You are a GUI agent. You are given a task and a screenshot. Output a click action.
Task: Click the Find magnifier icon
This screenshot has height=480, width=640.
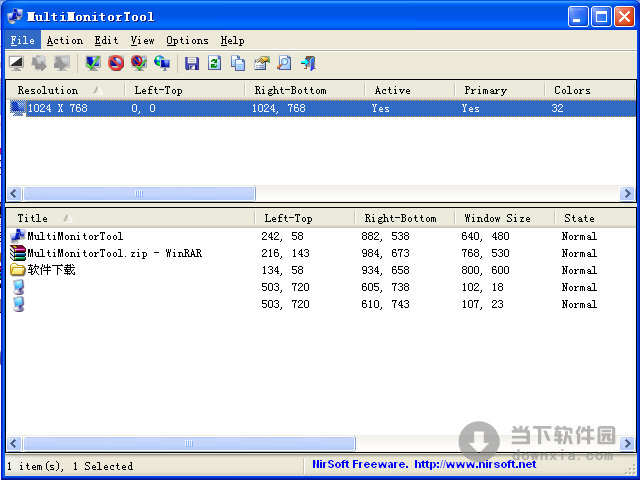284,63
